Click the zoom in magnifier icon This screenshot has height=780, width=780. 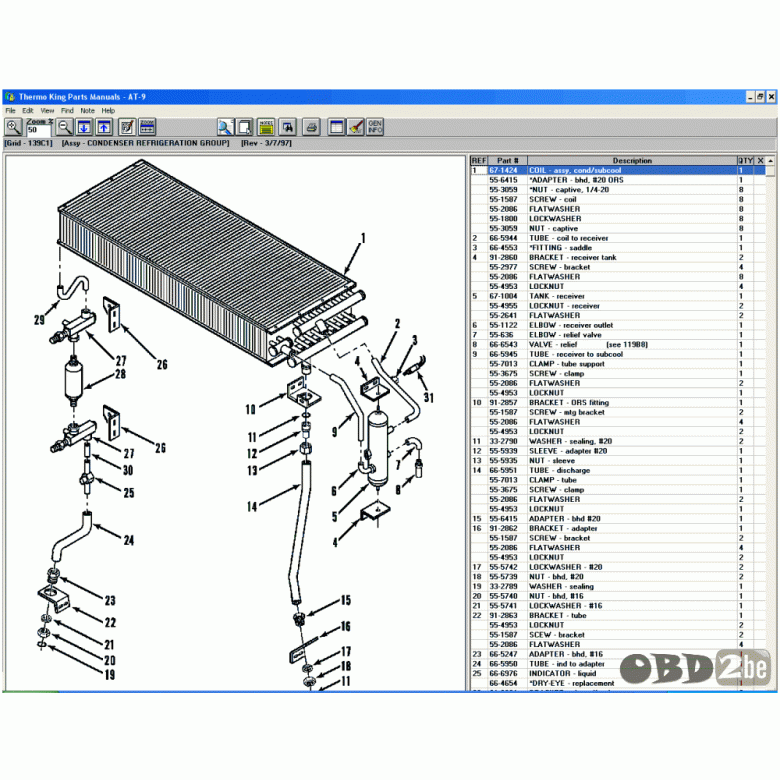coord(13,127)
